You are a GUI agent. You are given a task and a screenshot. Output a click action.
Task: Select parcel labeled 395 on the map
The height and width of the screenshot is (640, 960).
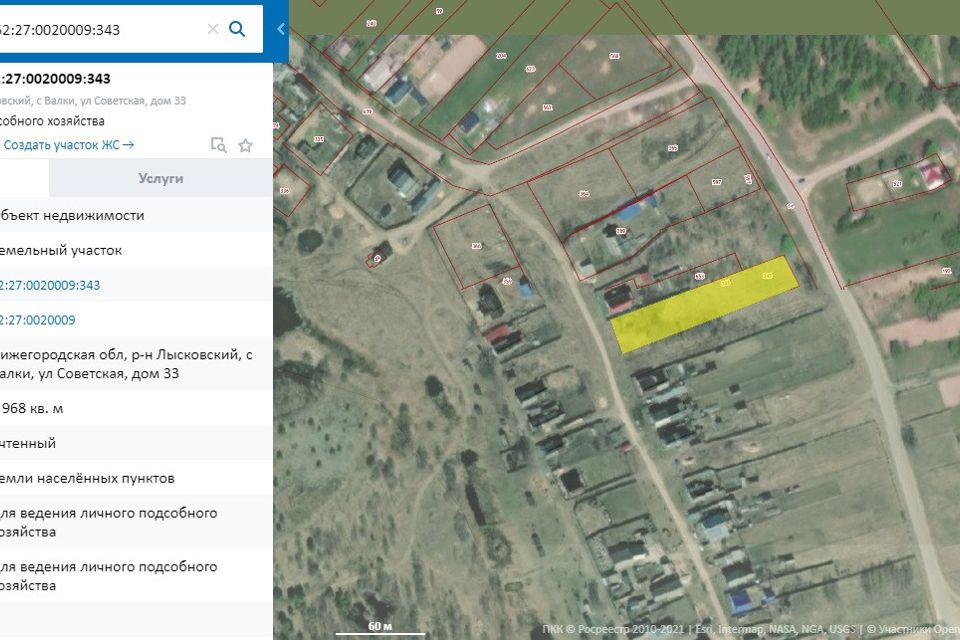tap(672, 148)
